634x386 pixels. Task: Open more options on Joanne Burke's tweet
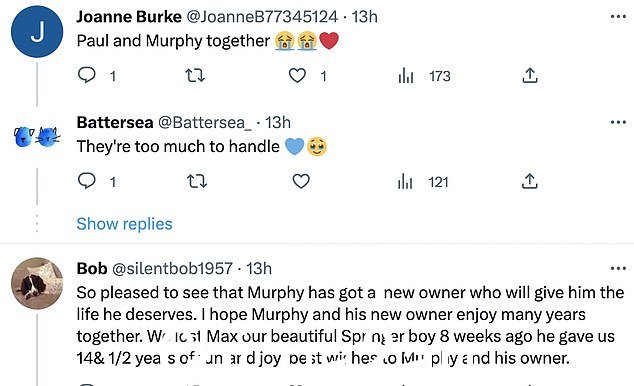click(618, 17)
